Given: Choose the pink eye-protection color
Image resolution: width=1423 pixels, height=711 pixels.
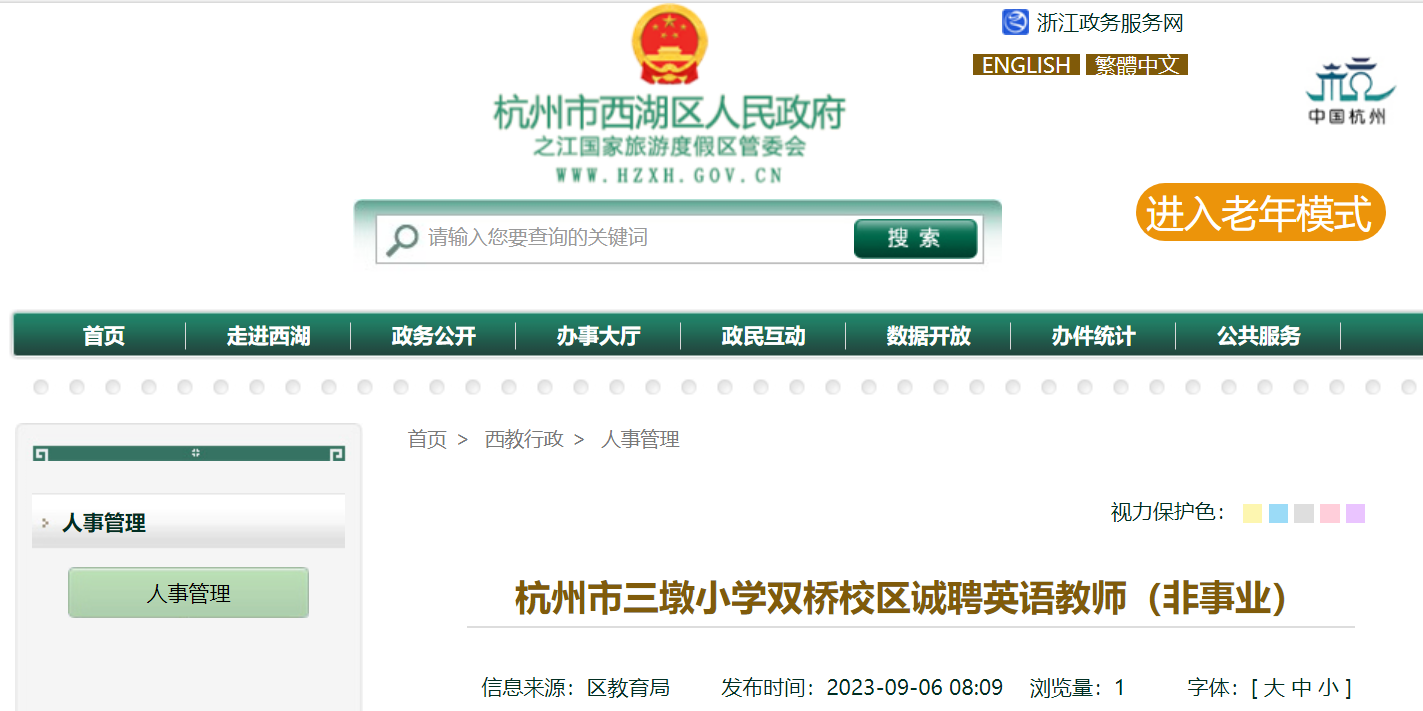Looking at the screenshot, I should pos(1329,513).
